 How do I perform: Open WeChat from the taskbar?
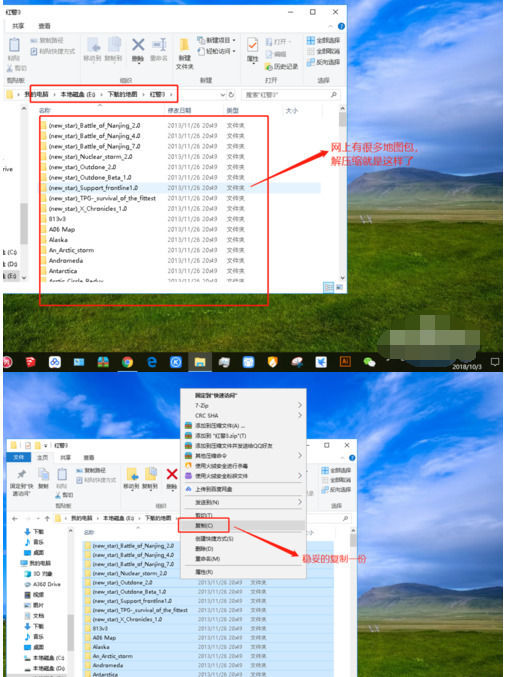tap(369, 362)
